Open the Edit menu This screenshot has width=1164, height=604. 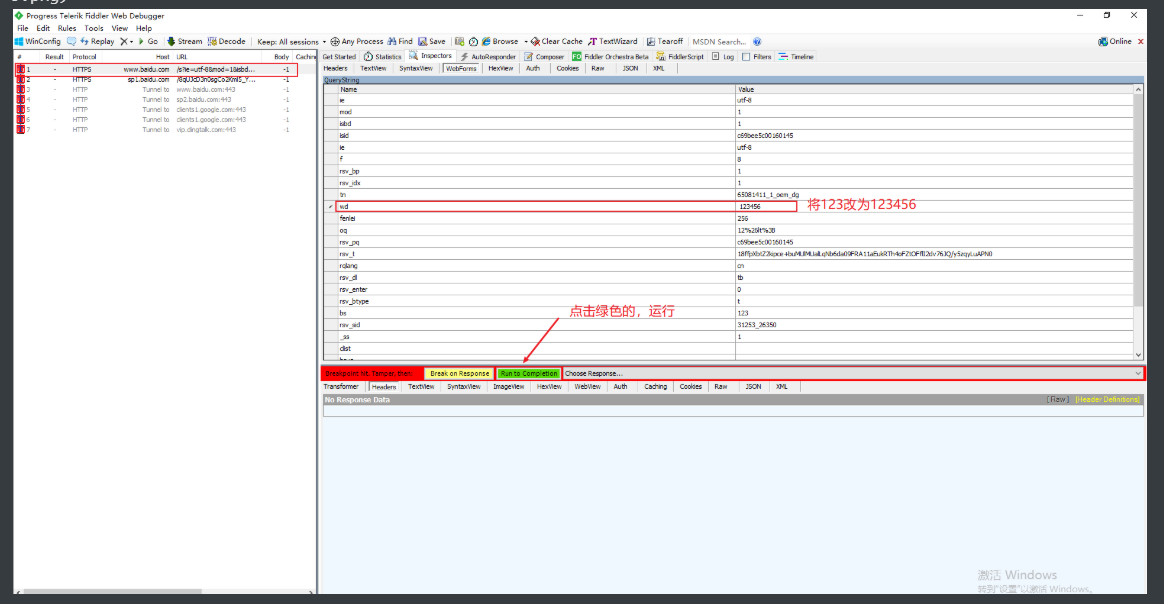coord(43,28)
